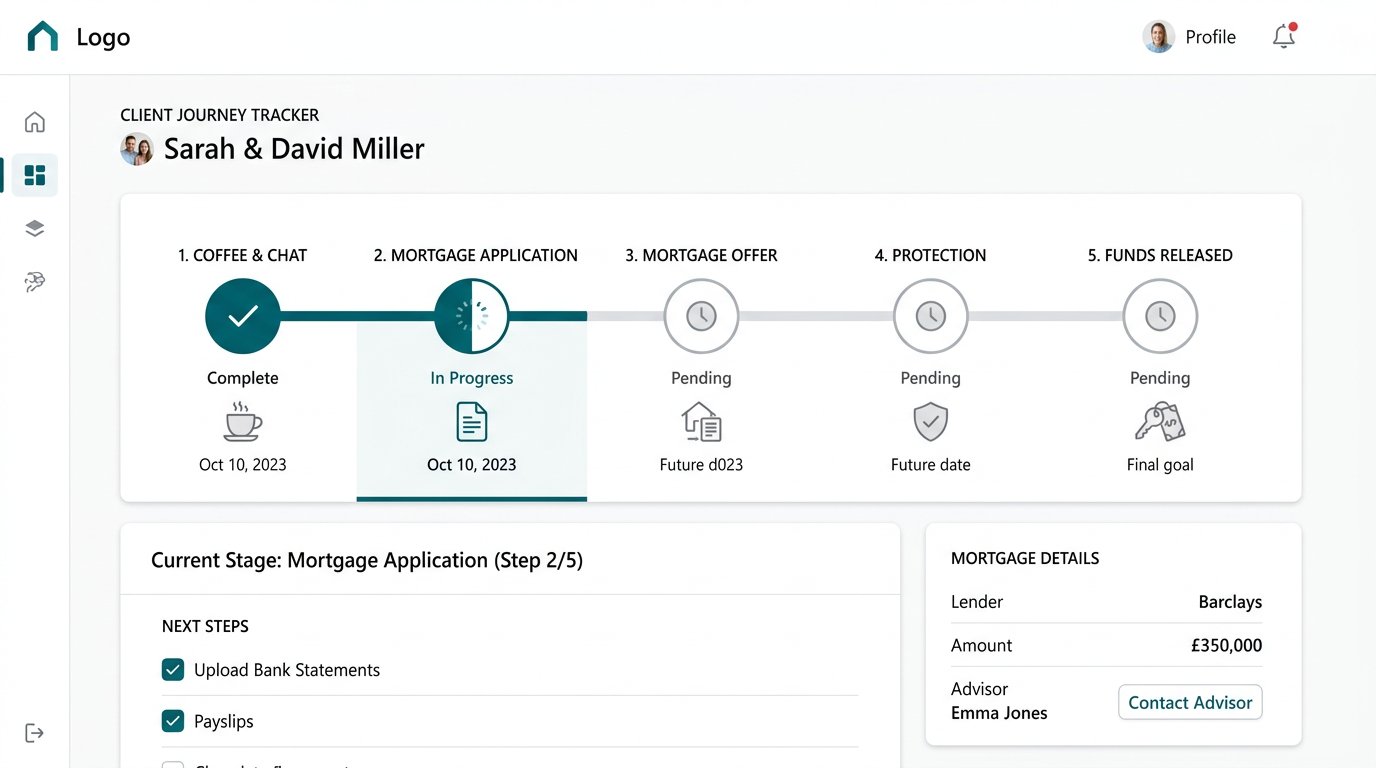Check the unchecked item below Payslips
The width and height of the screenshot is (1376, 768).
click(x=173, y=765)
